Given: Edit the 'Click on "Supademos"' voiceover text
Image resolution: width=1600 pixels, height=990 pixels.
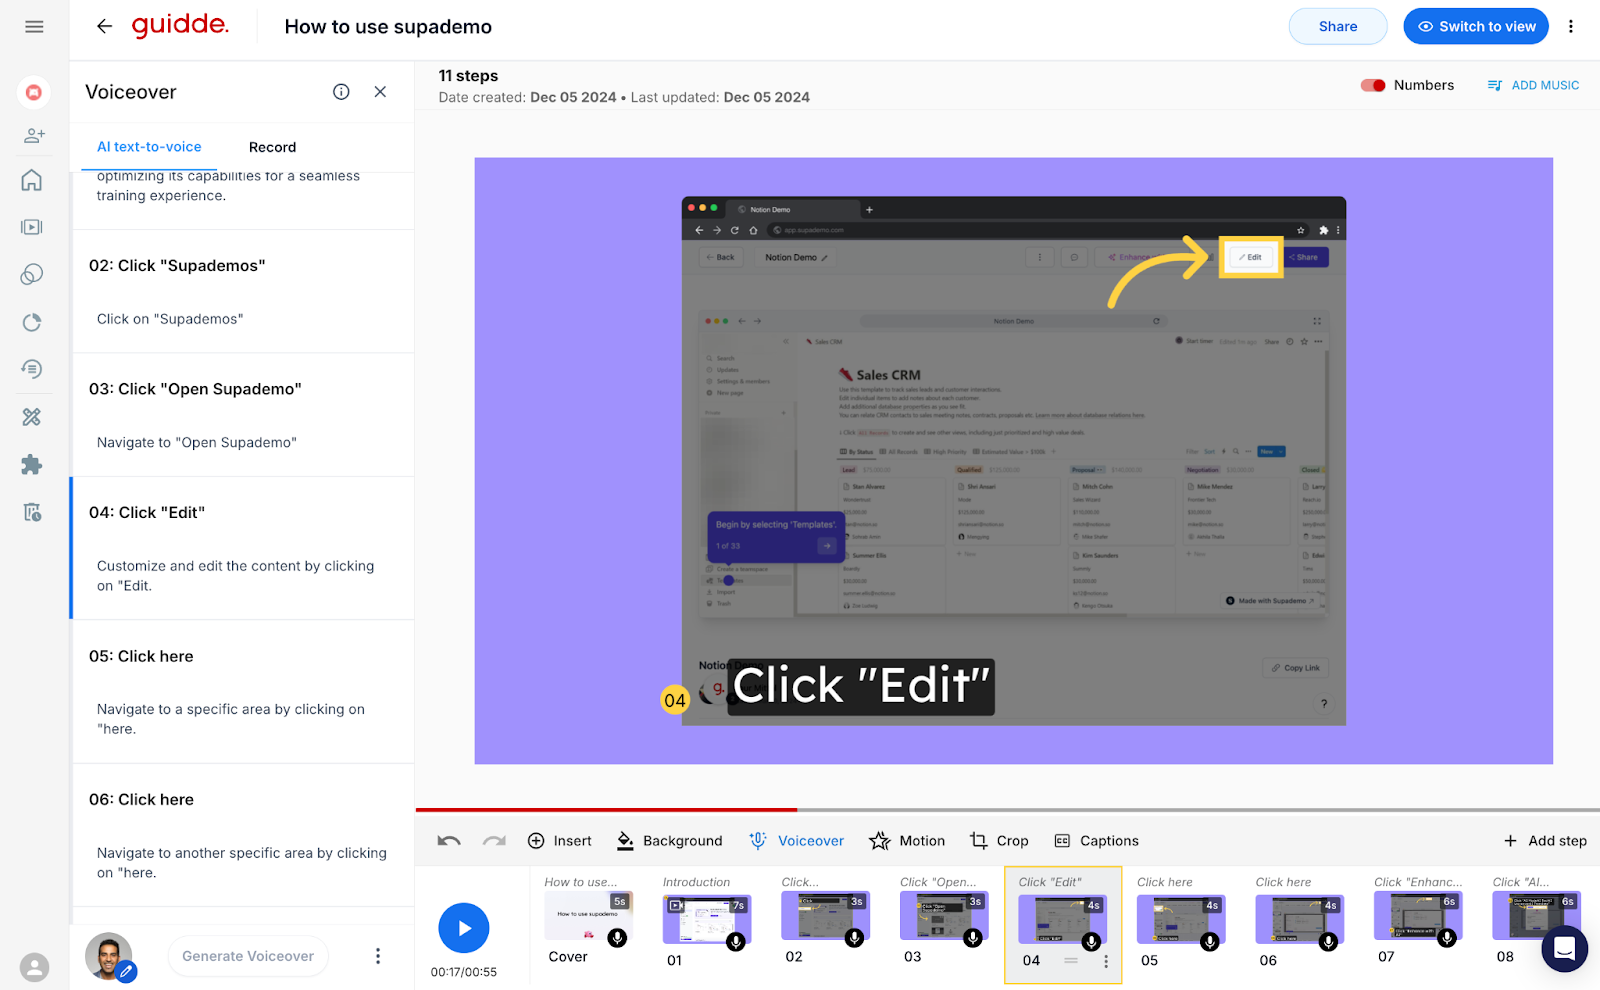Looking at the screenshot, I should coord(170,319).
